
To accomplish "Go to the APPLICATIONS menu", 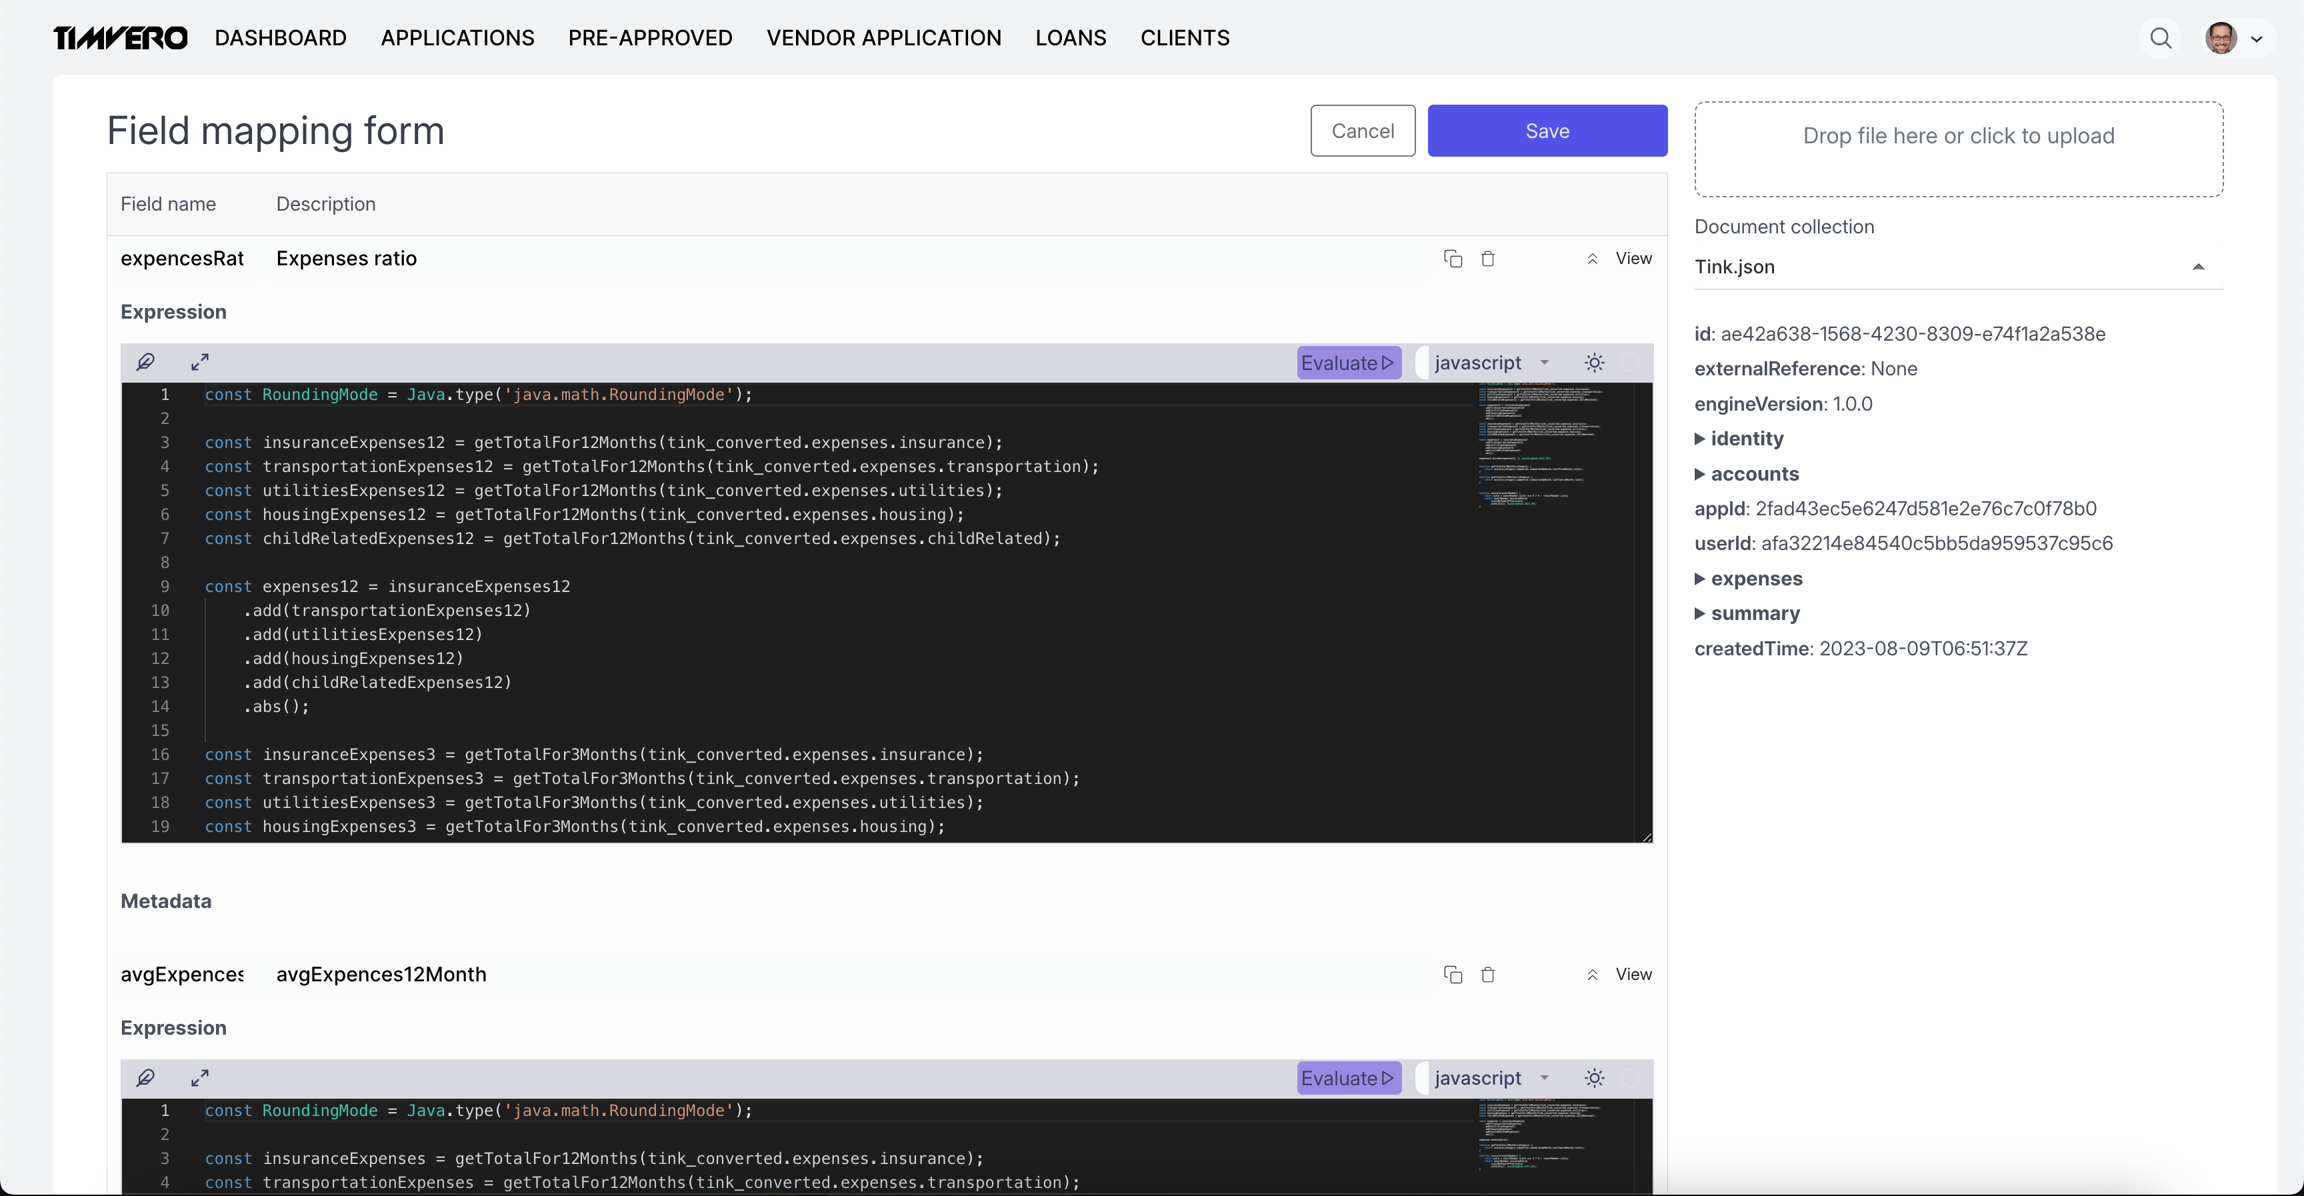I will (x=457, y=38).
